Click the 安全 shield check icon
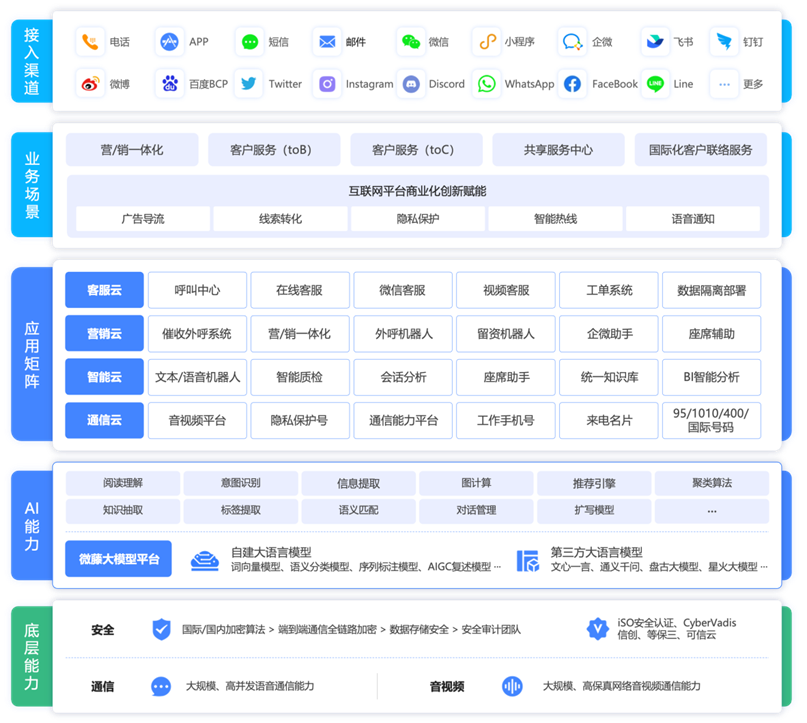 [162, 629]
